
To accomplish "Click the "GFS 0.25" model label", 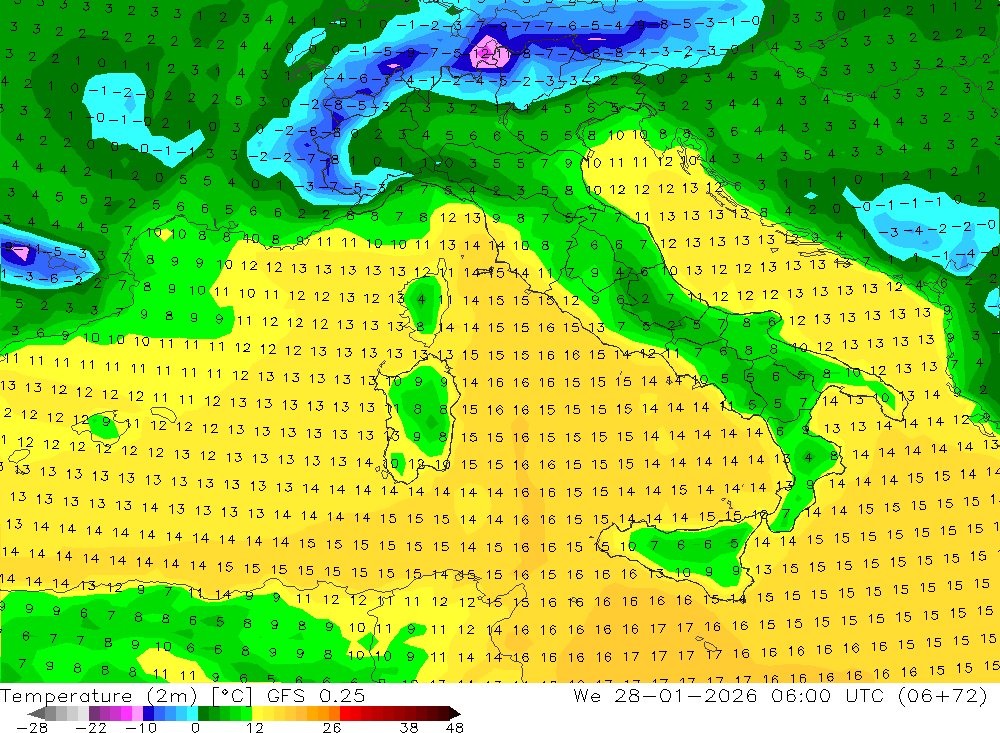I will pos(316,696).
